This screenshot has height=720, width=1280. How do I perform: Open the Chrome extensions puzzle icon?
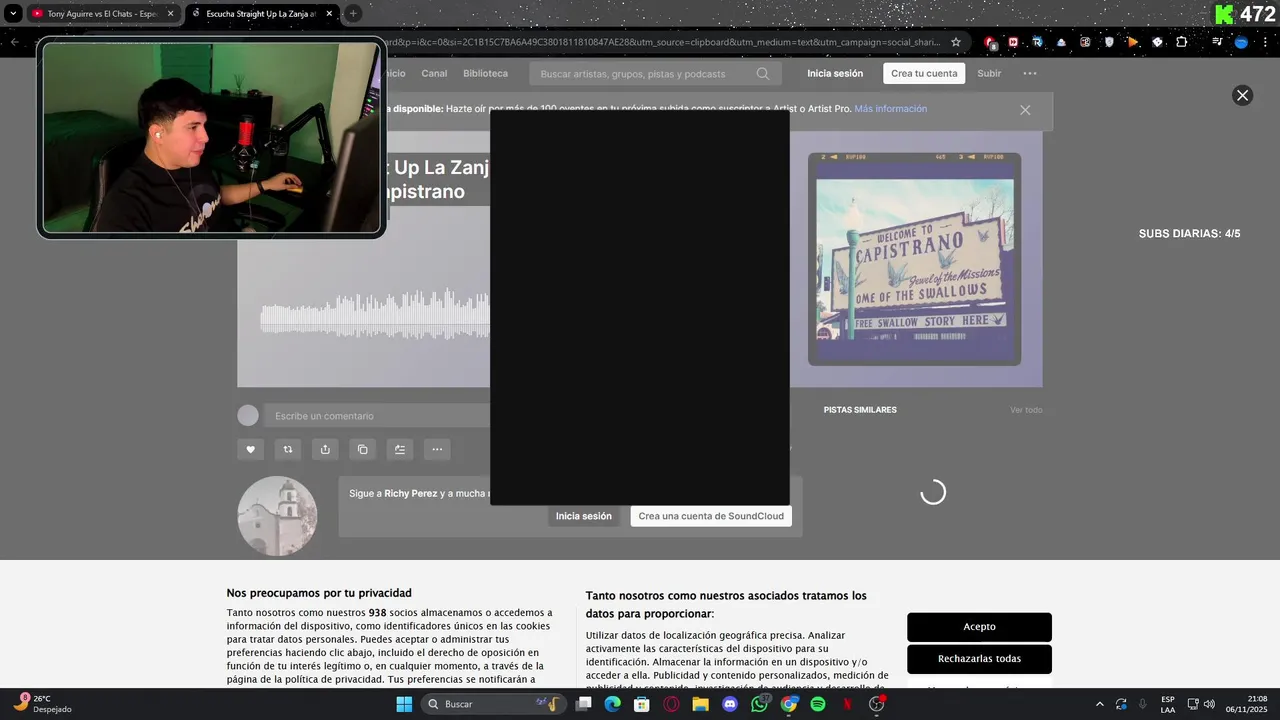1182,42
